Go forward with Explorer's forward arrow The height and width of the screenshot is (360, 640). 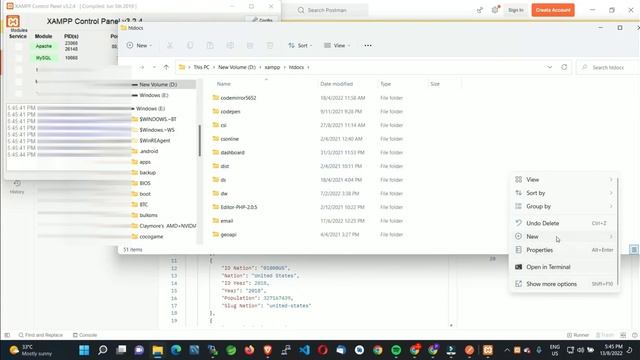click(142, 67)
